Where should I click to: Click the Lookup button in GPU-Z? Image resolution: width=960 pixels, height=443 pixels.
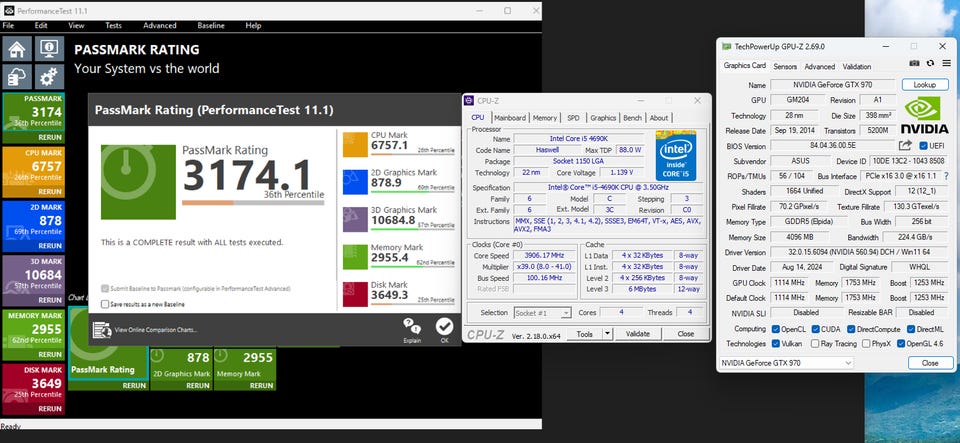coord(925,84)
